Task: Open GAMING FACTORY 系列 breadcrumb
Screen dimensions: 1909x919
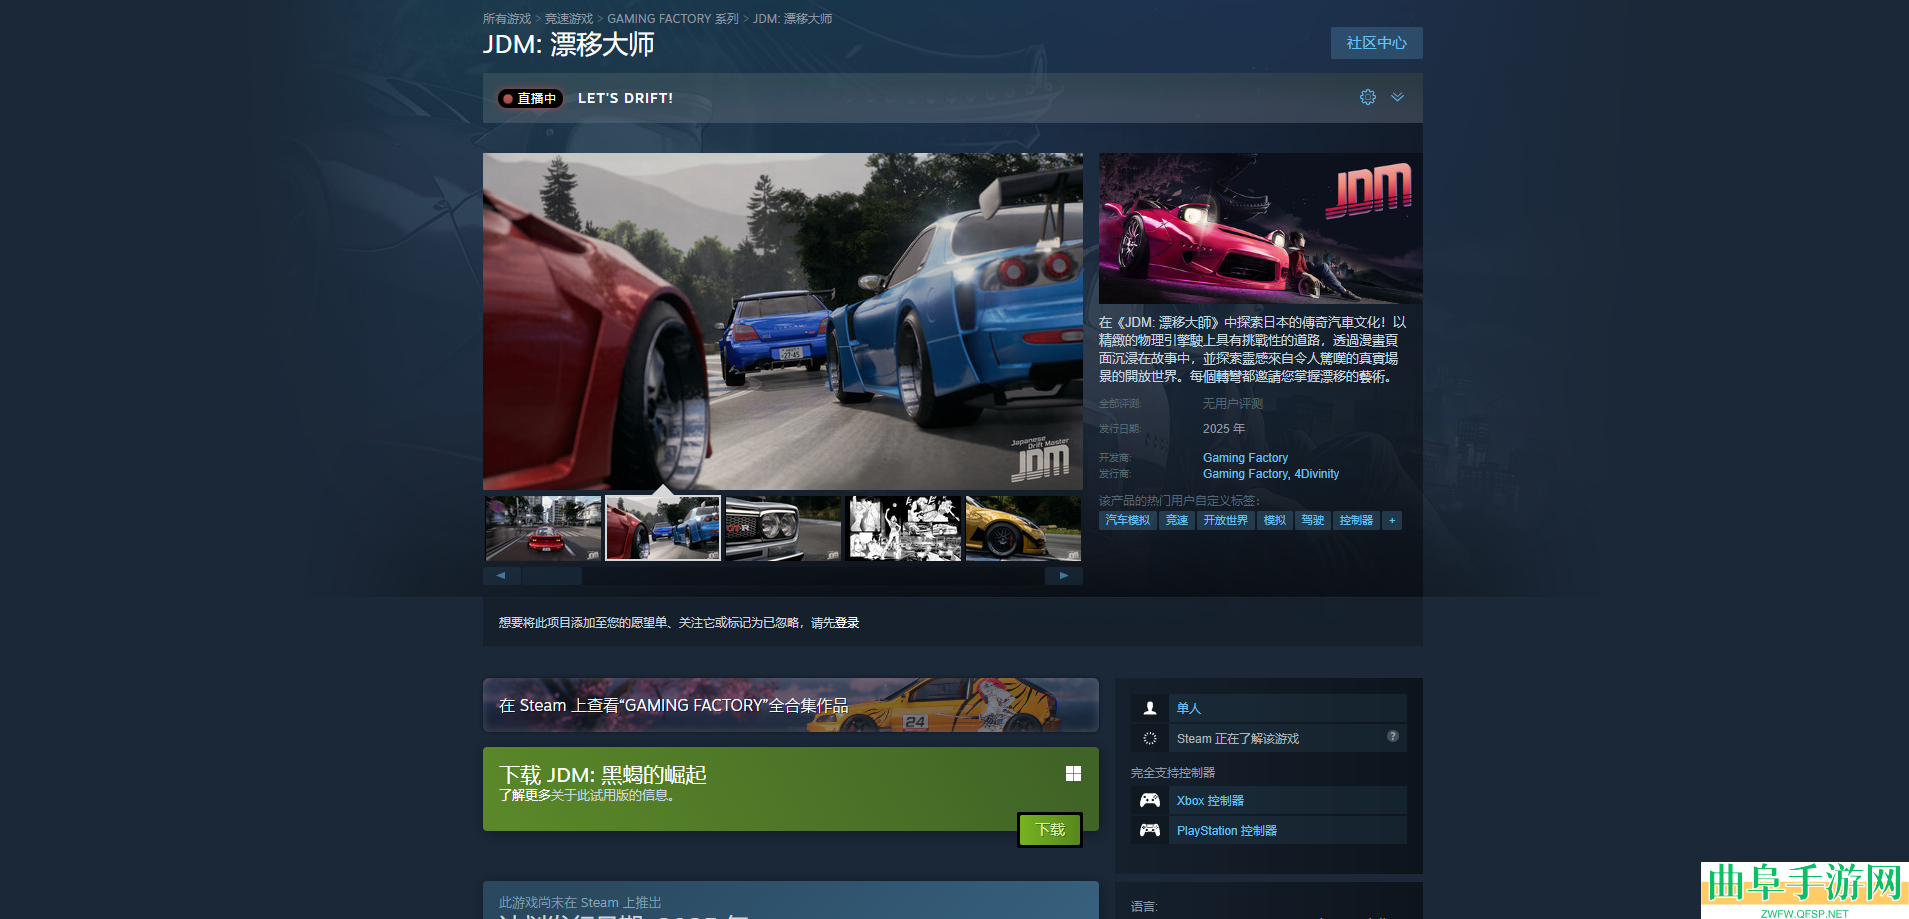Action: click(673, 19)
